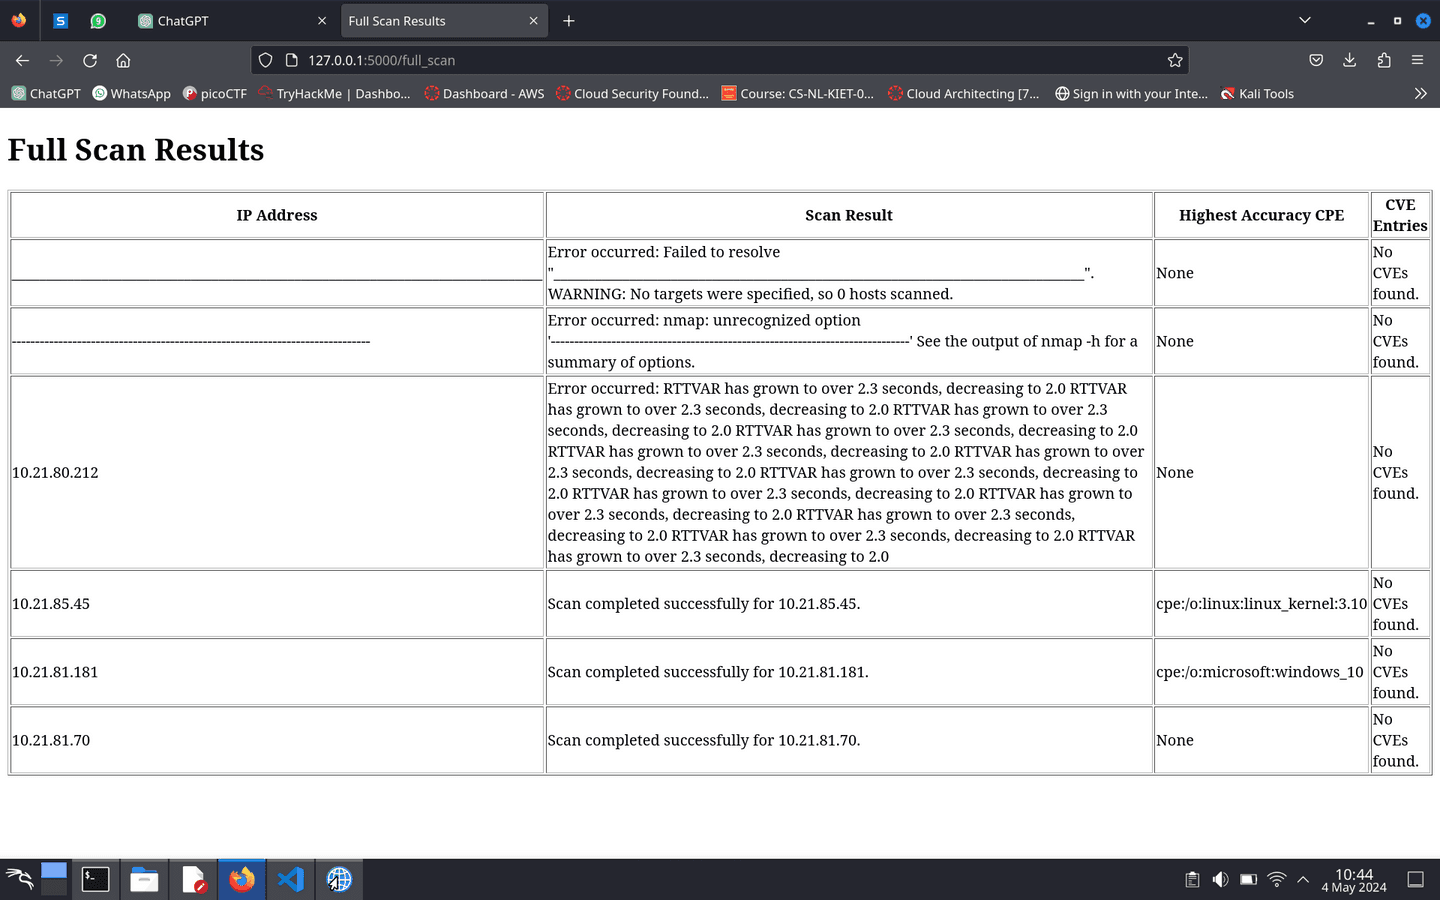Click the cpe:/o:microsoft:windows_10 cell

point(1261,672)
